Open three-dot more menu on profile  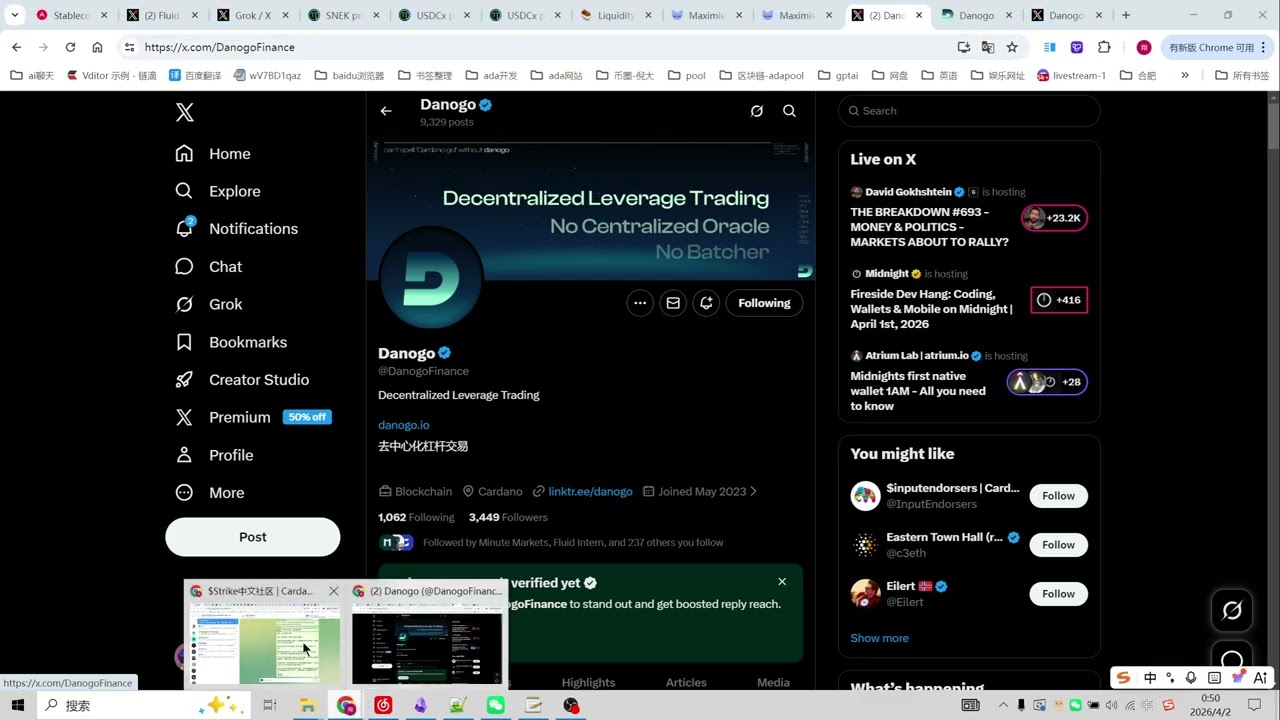(x=640, y=303)
